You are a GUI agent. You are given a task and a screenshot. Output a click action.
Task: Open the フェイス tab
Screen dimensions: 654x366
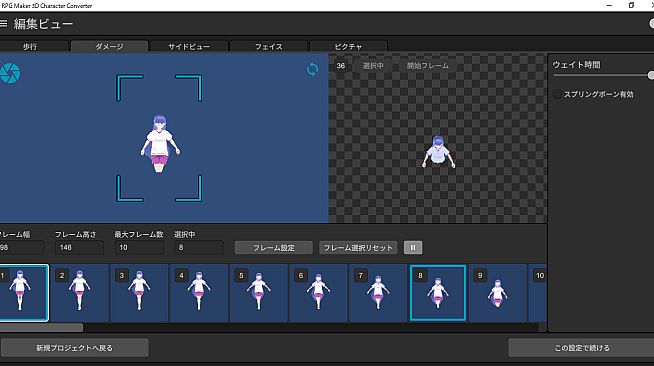click(x=269, y=47)
